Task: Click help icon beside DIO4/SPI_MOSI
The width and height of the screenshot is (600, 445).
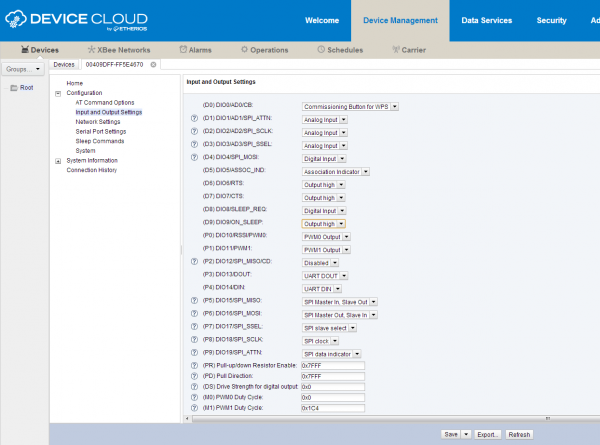Action: tap(195, 157)
